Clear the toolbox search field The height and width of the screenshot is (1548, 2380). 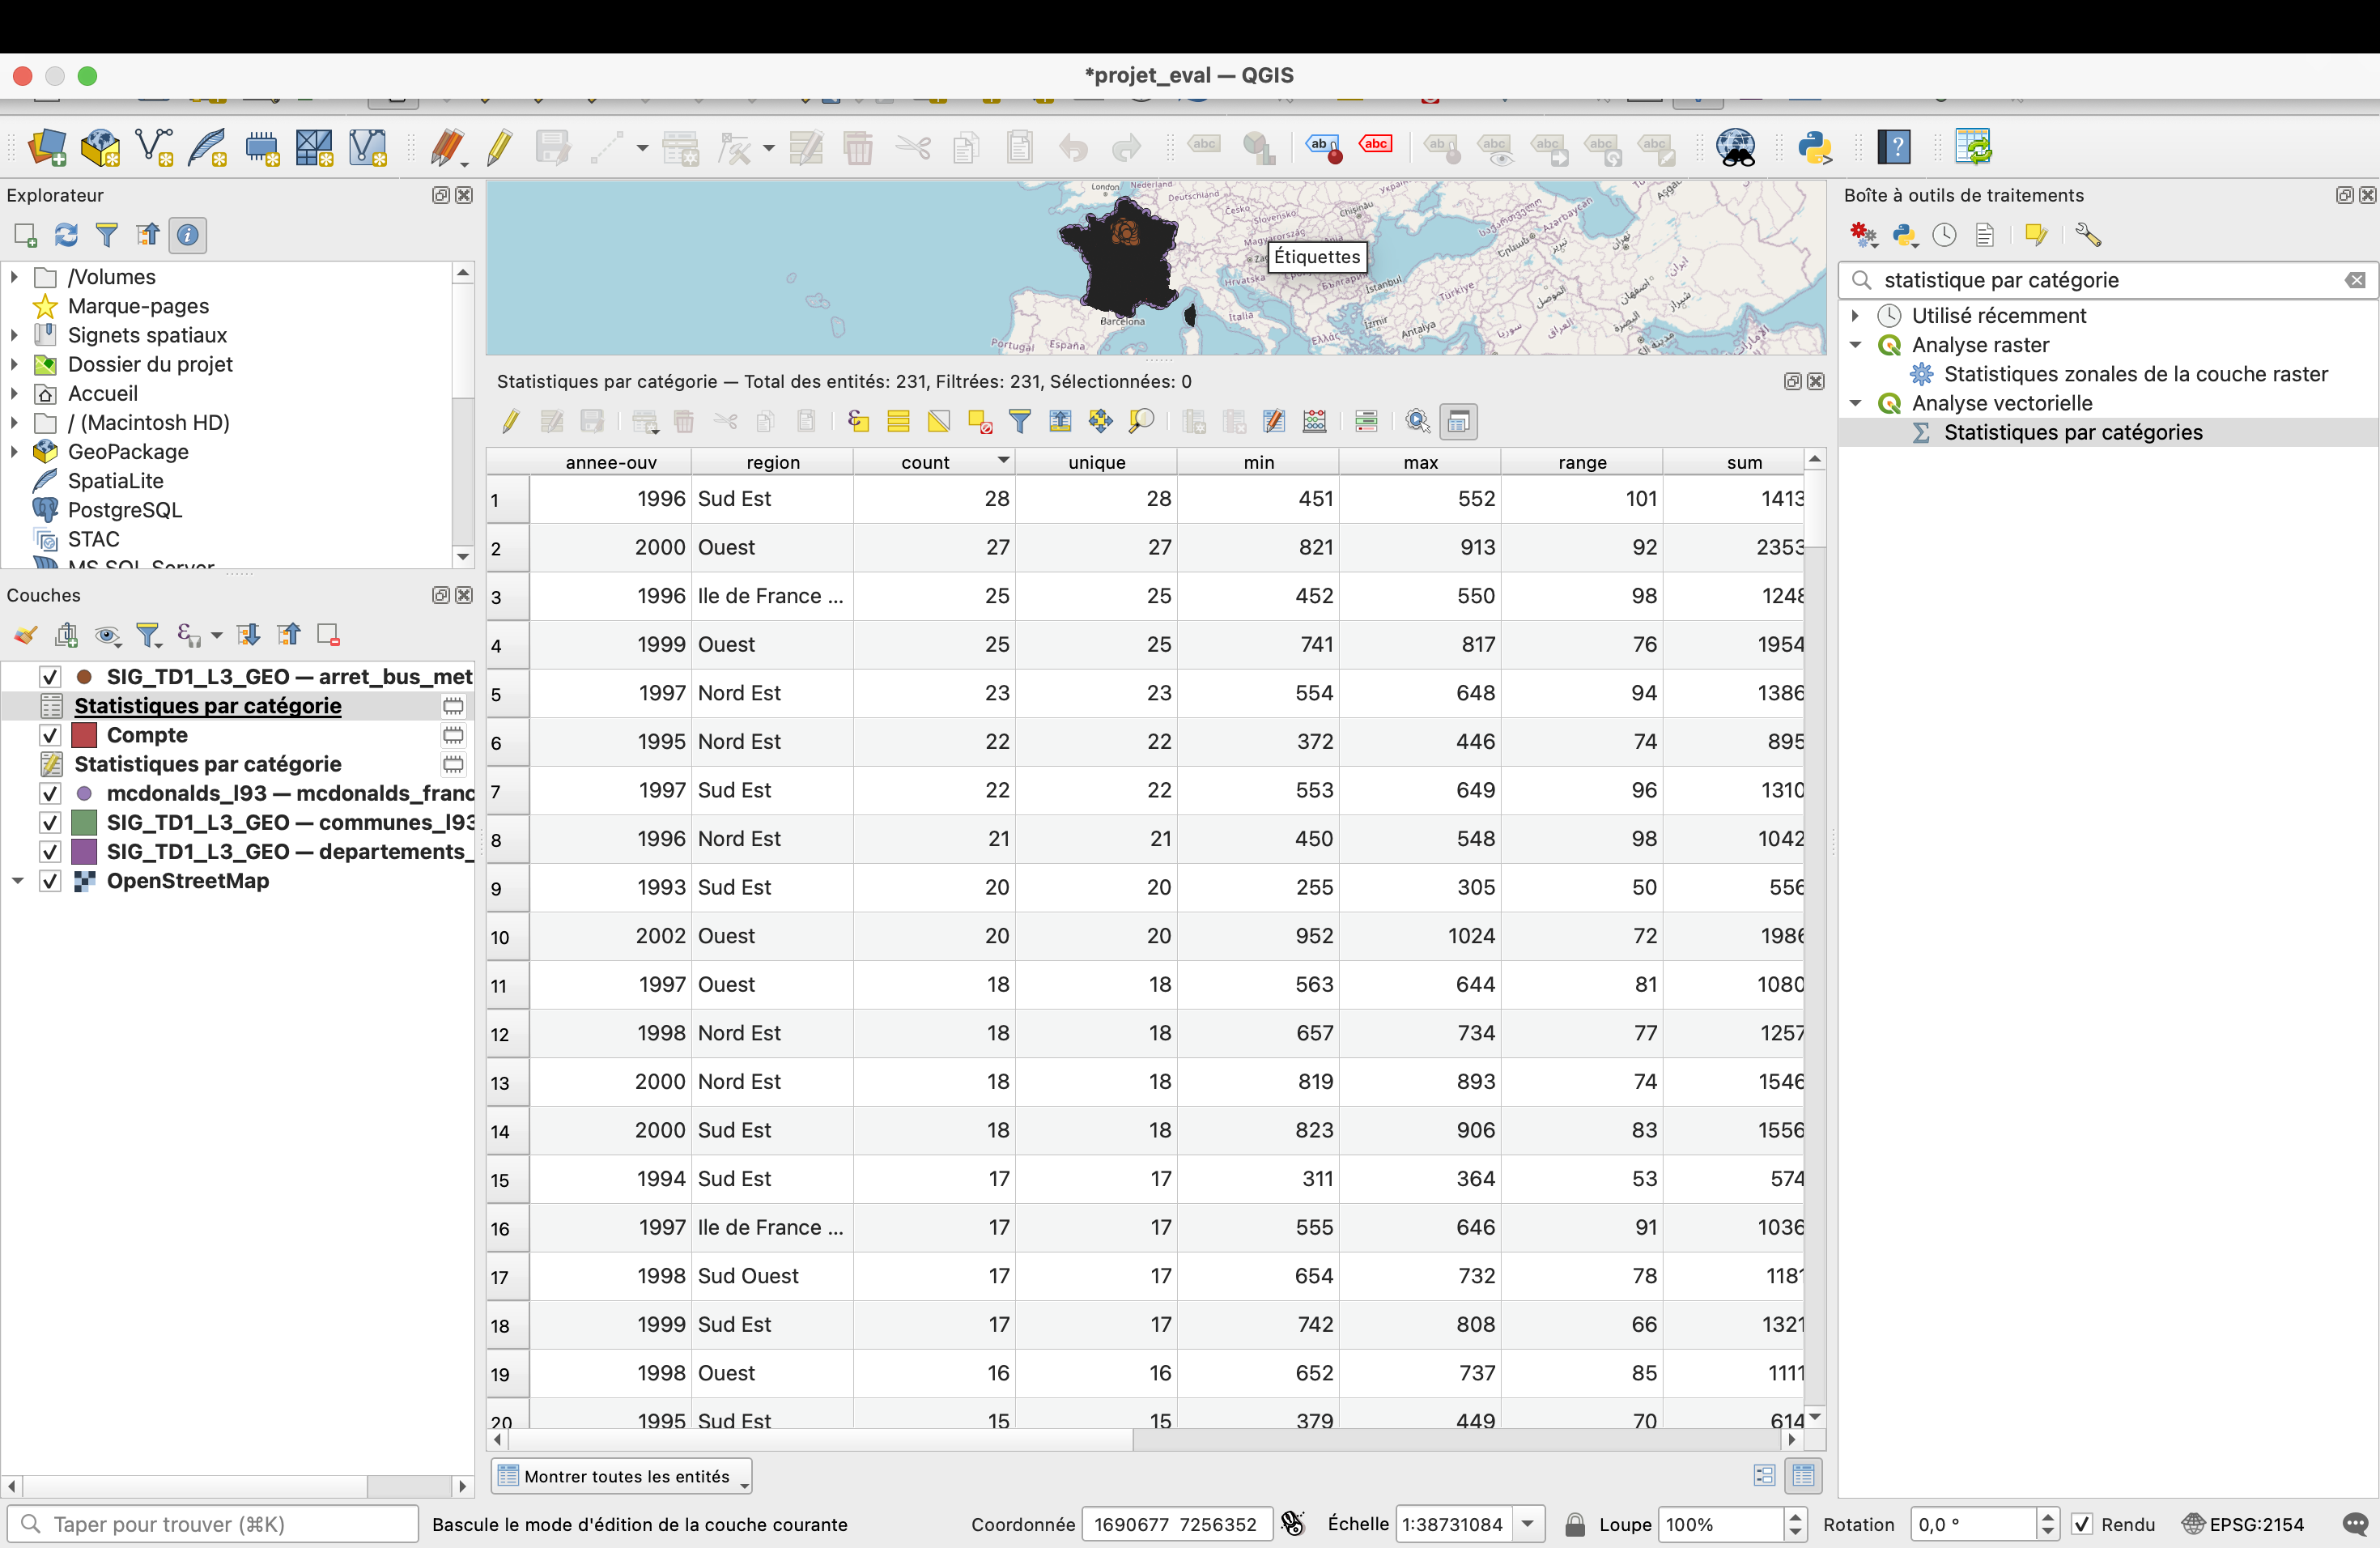point(2356,281)
